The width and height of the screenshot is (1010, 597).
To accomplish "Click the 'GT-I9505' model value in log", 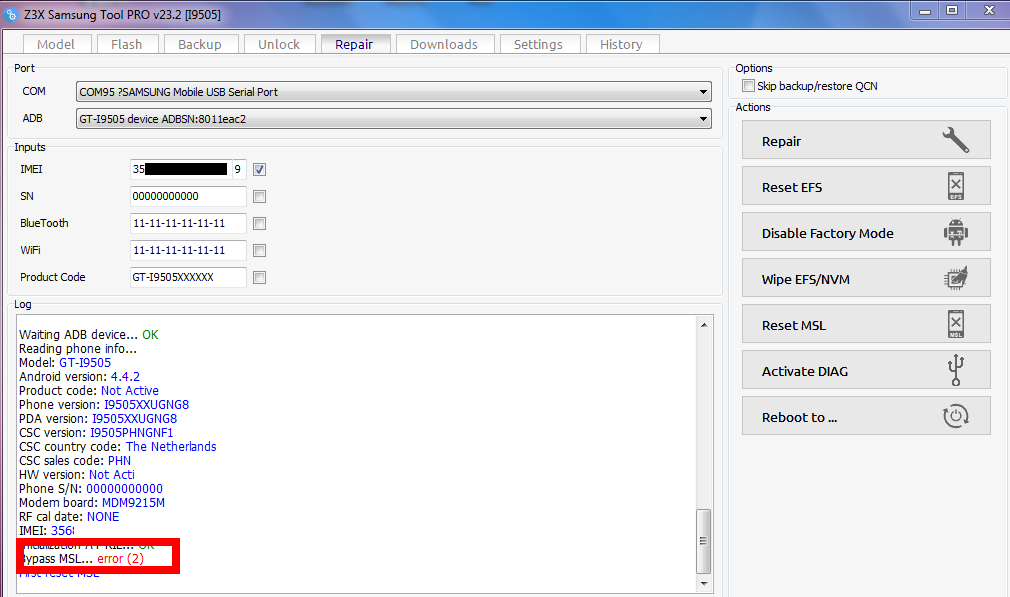I will [x=85, y=363].
